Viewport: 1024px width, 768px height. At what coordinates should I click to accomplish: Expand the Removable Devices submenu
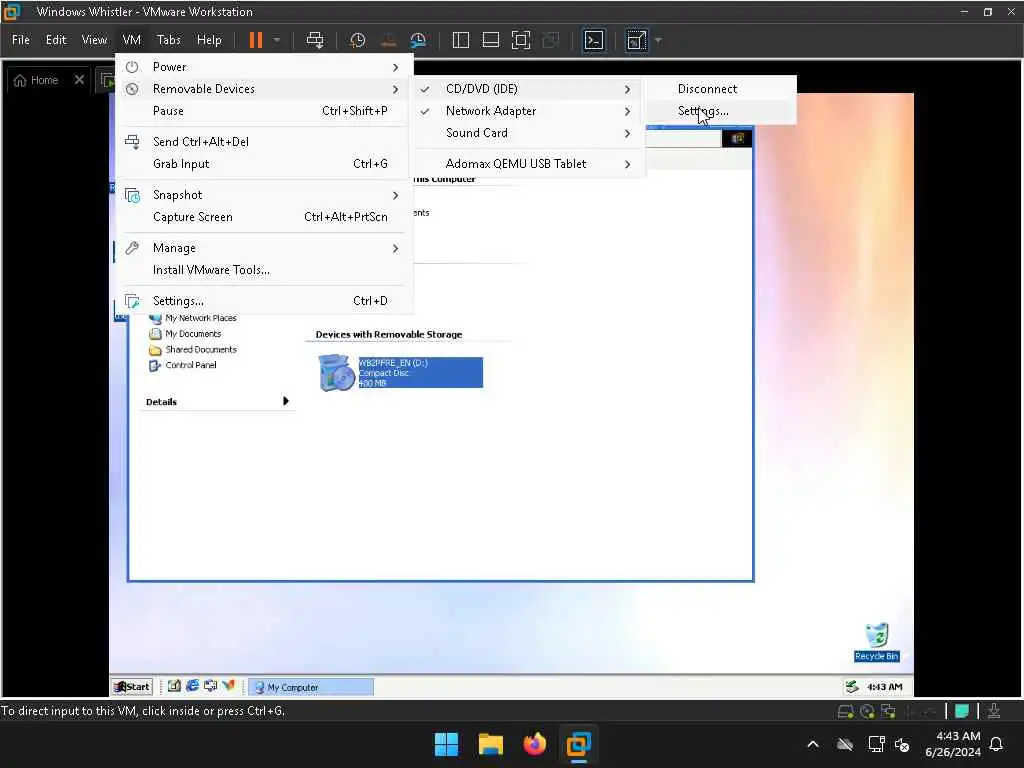(x=264, y=89)
